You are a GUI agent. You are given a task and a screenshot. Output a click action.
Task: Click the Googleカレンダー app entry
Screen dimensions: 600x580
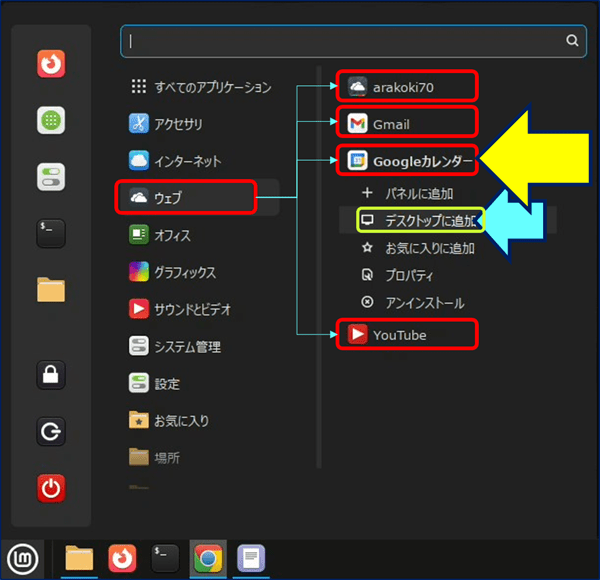click(407, 160)
